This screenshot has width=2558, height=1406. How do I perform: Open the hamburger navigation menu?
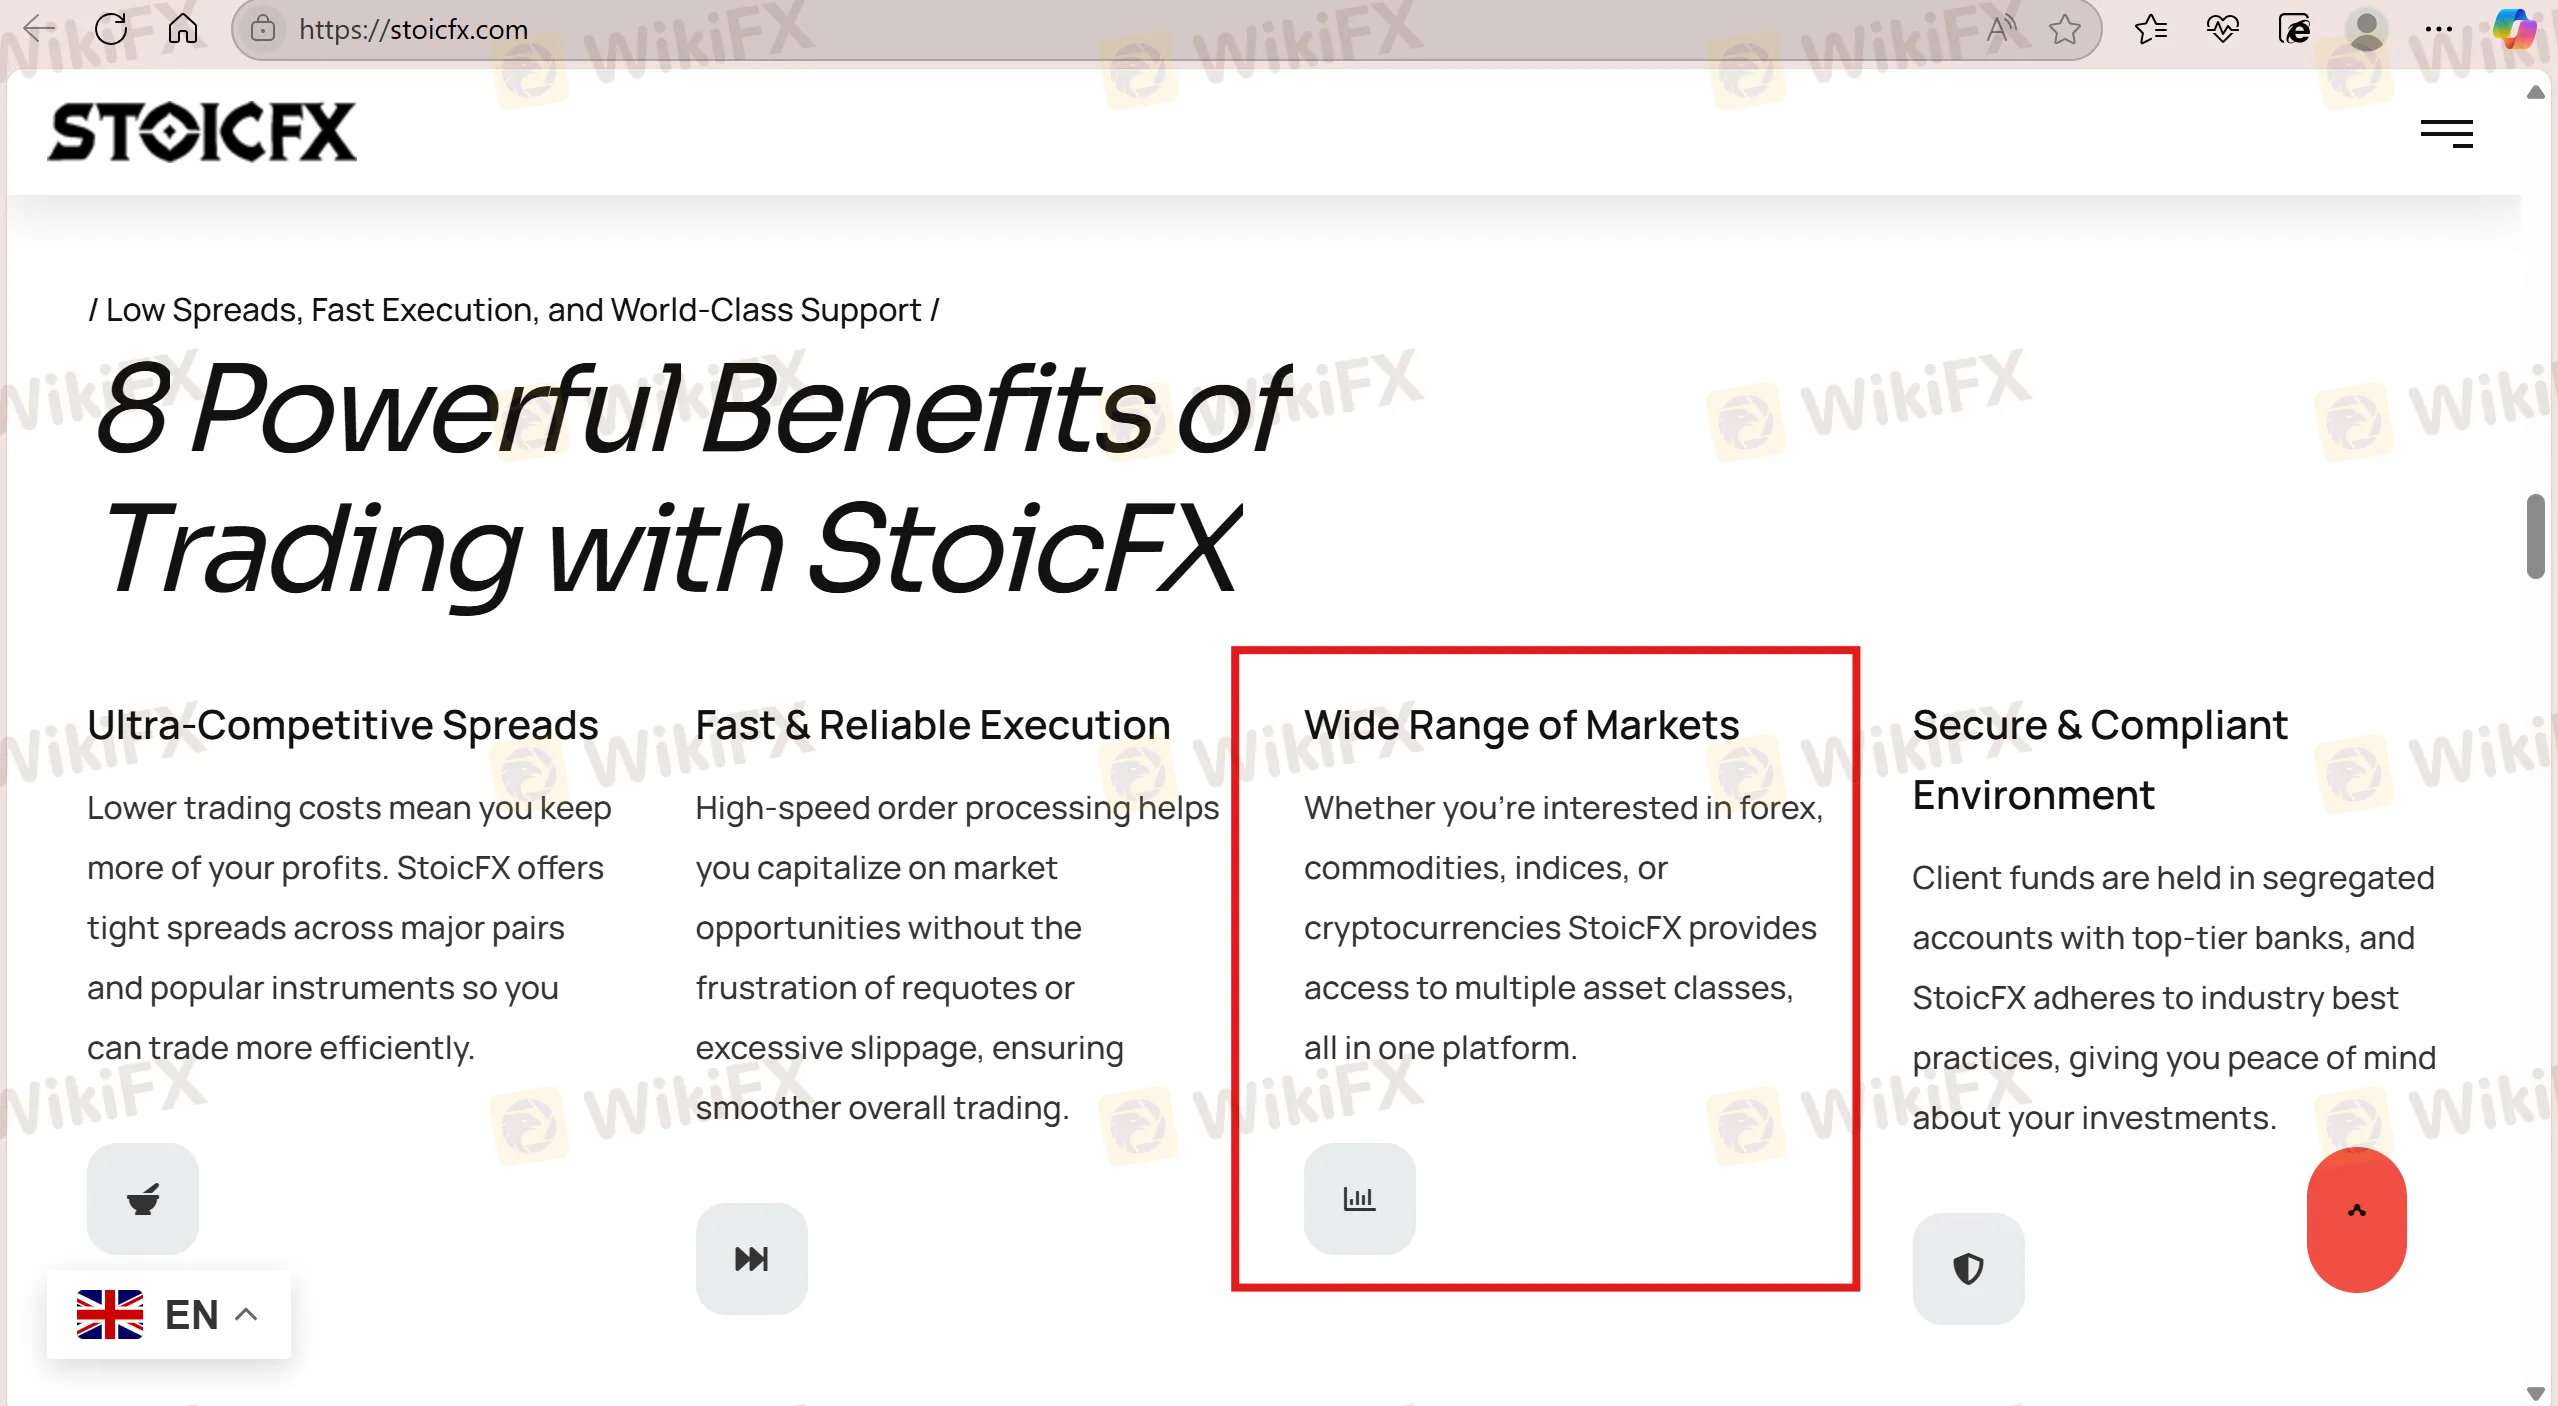tap(2446, 133)
